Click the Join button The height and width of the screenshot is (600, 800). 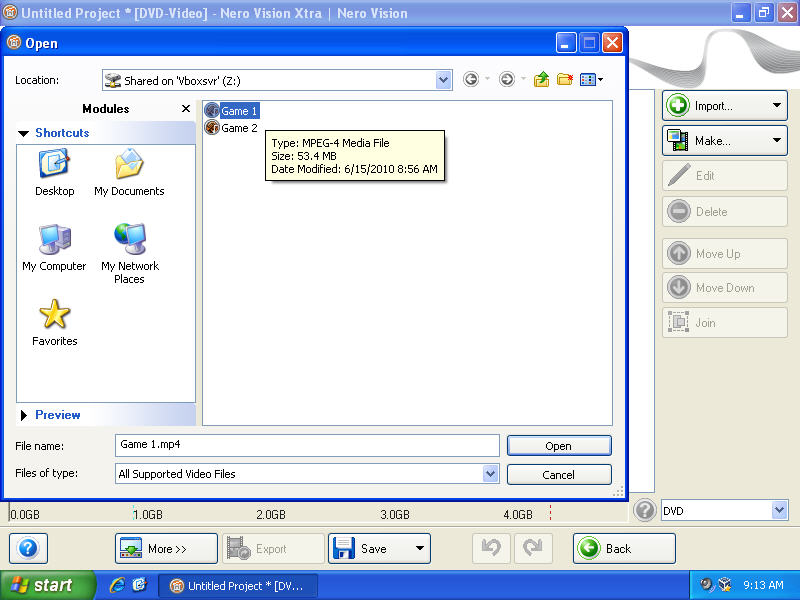[724, 322]
